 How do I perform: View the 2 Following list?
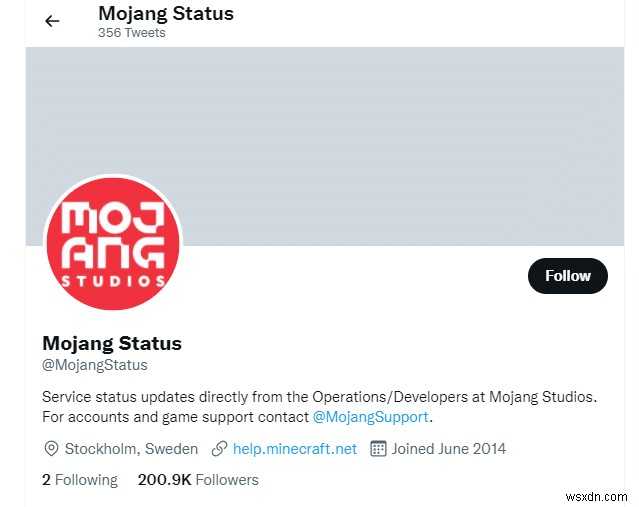coord(80,480)
